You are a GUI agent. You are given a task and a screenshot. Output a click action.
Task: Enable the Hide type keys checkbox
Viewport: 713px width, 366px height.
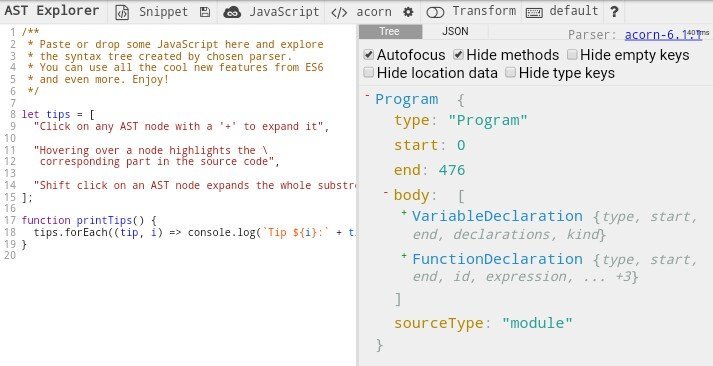coord(511,72)
